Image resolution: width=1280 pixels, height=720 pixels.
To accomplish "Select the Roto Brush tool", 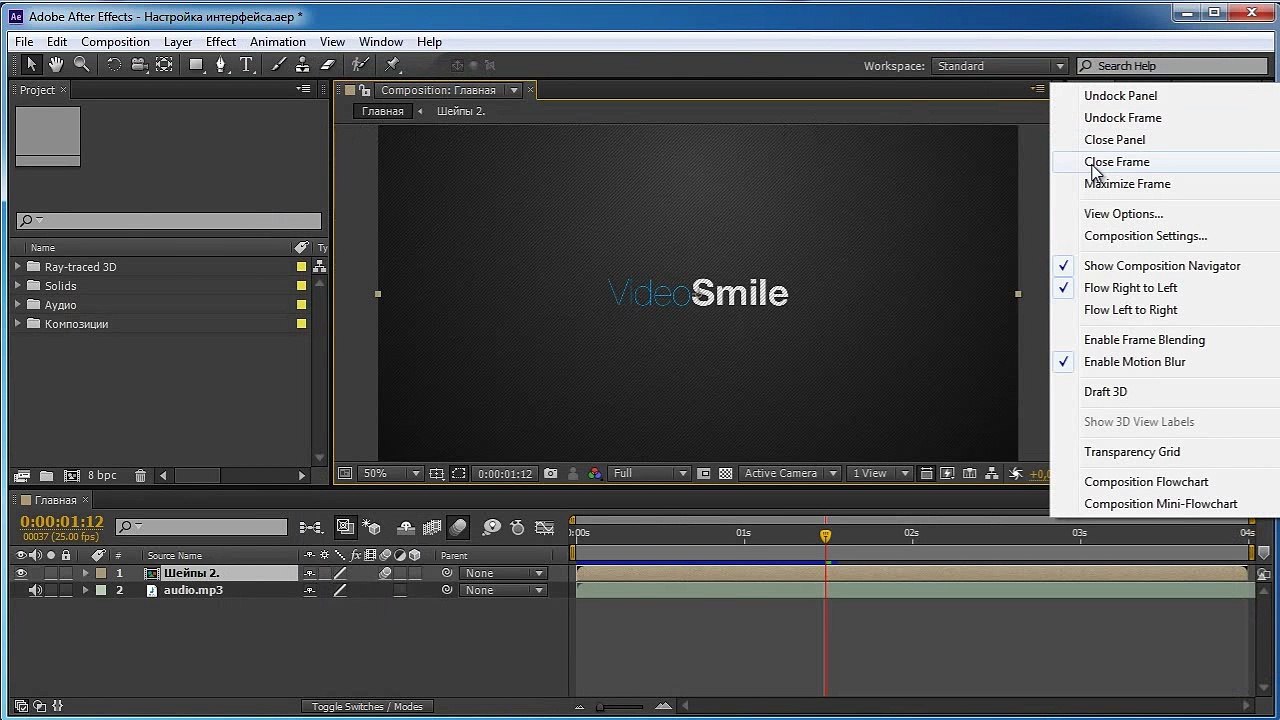I will 360,65.
